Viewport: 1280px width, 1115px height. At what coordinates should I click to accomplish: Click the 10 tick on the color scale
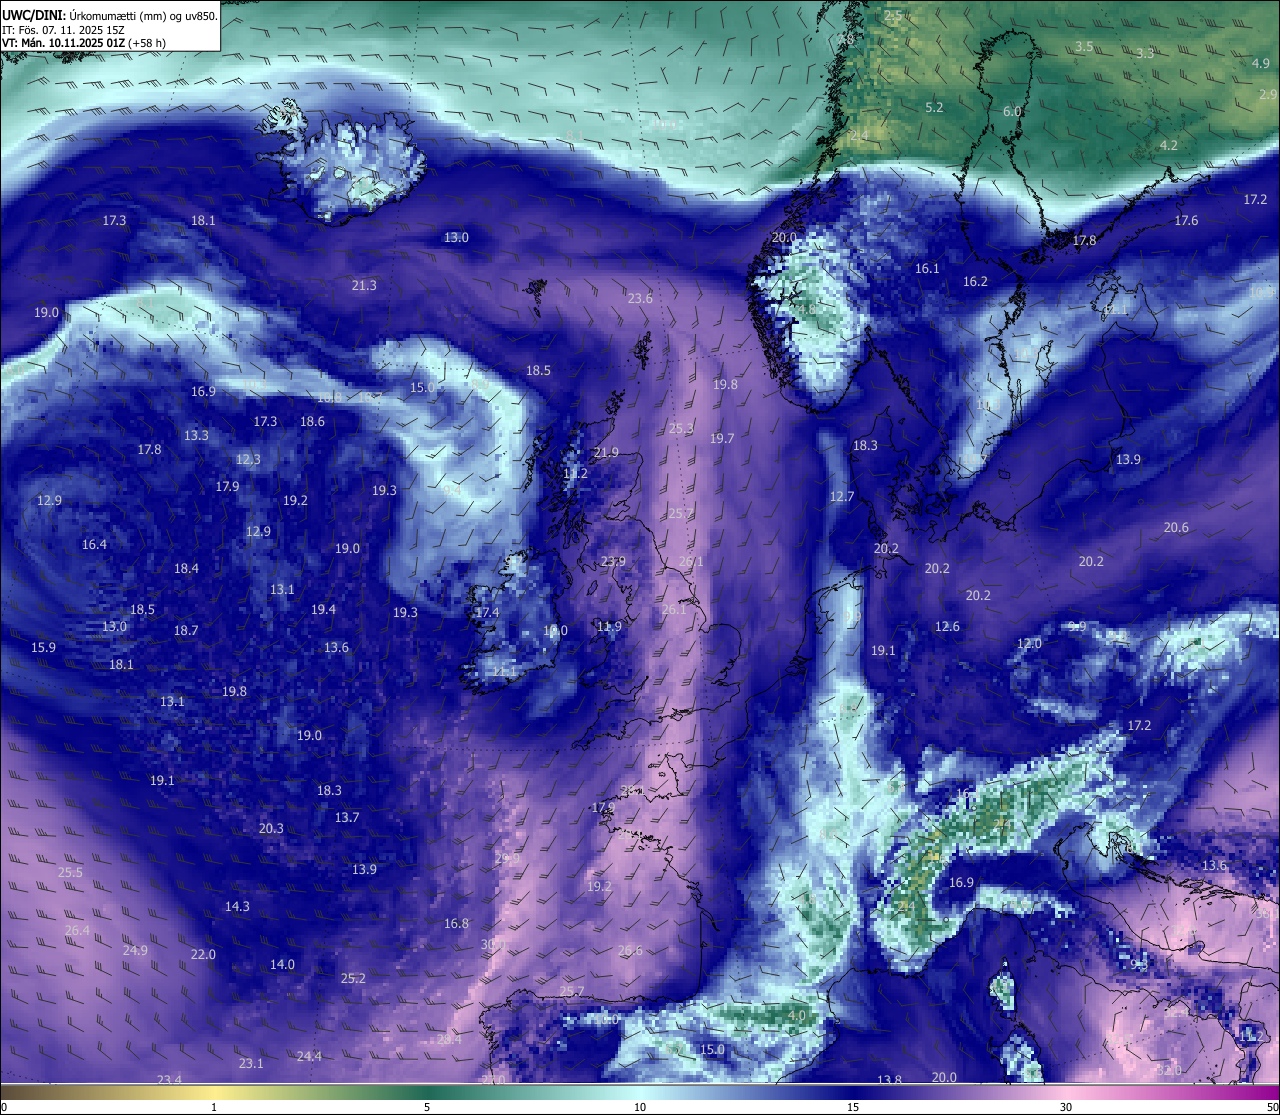[640, 1107]
